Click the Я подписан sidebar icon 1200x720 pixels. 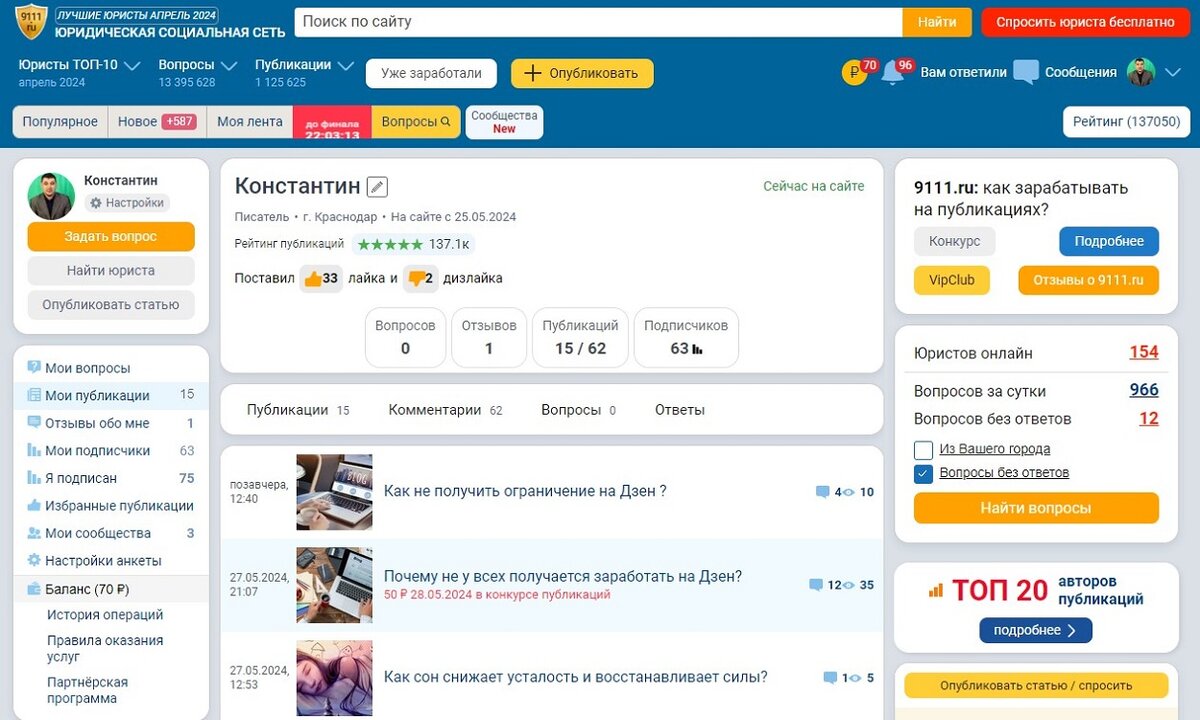[34, 478]
